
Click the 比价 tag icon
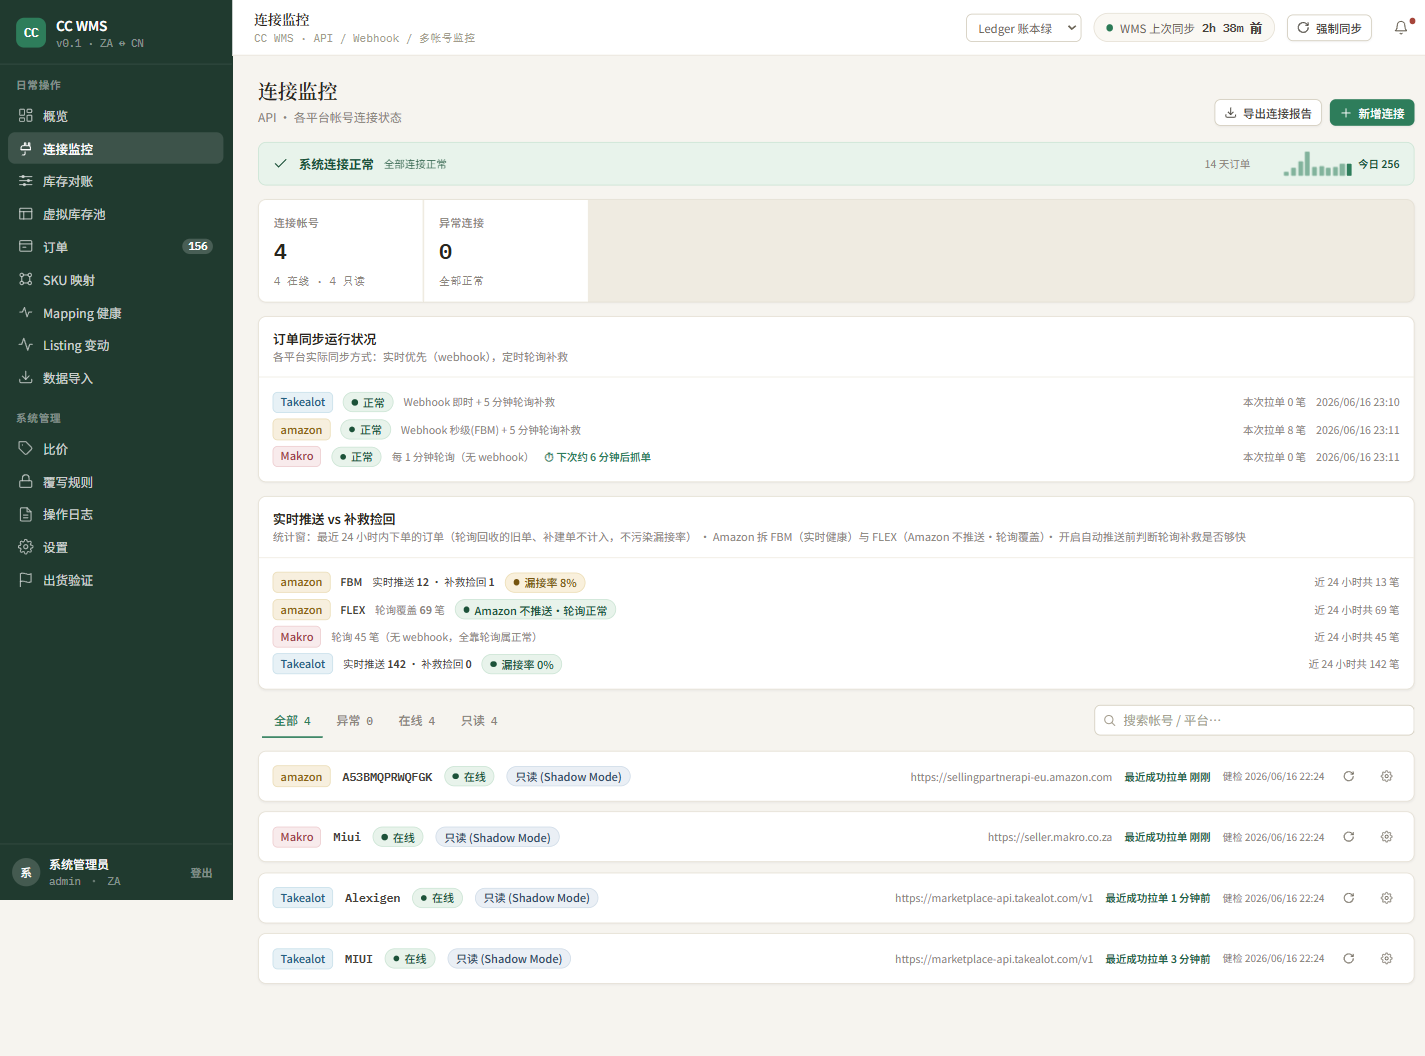click(26, 449)
